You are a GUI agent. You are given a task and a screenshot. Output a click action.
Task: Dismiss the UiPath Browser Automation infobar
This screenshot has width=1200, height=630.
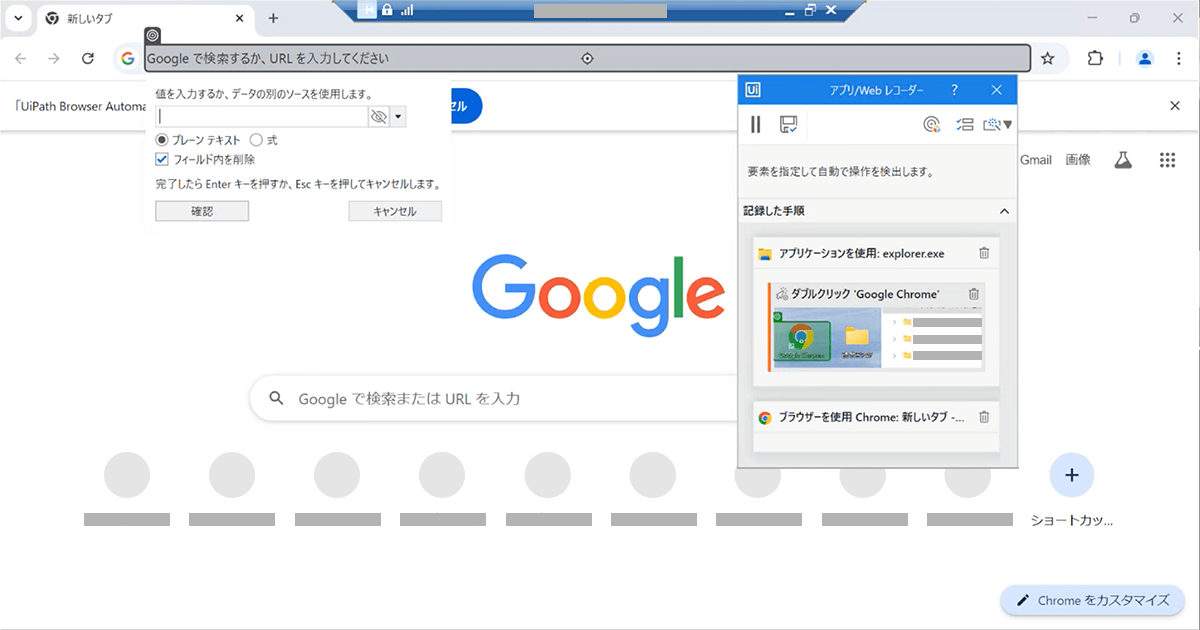pos(1175,106)
